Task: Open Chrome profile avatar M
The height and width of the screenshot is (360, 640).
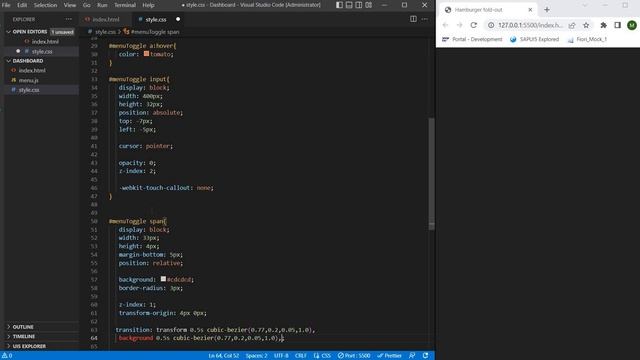Action: 632,25
